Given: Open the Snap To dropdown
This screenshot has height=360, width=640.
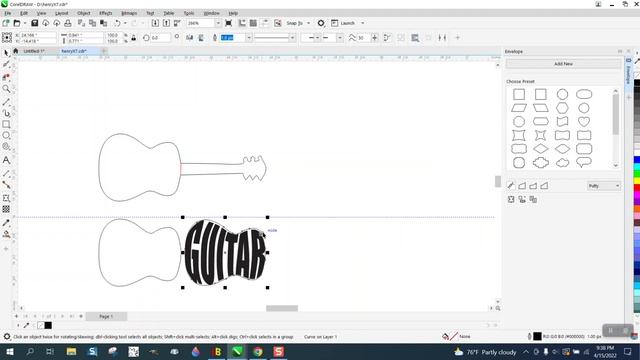Looking at the screenshot, I should 309,23.
